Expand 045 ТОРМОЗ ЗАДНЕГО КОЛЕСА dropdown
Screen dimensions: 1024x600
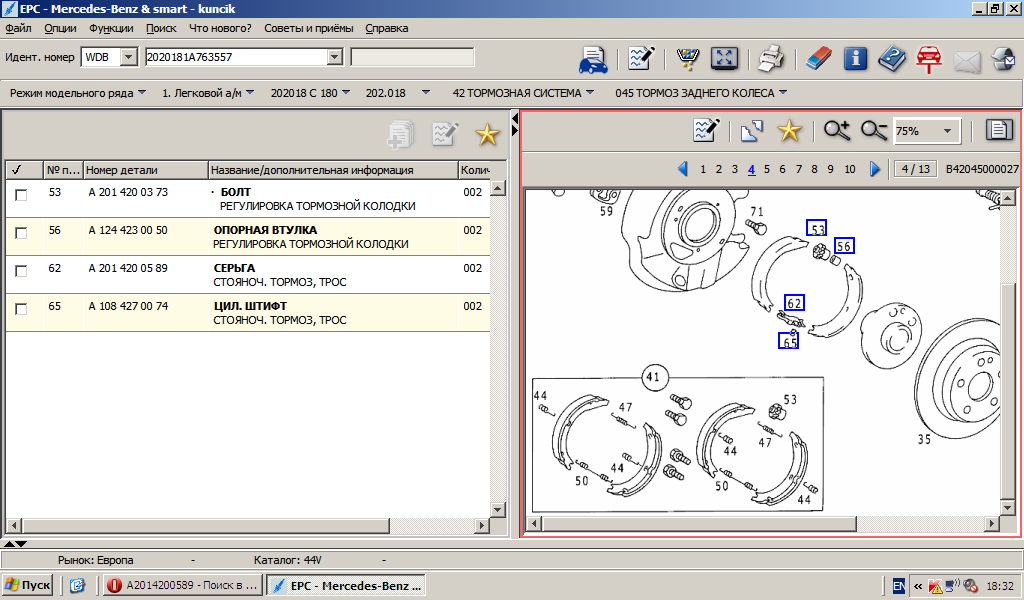coord(783,93)
